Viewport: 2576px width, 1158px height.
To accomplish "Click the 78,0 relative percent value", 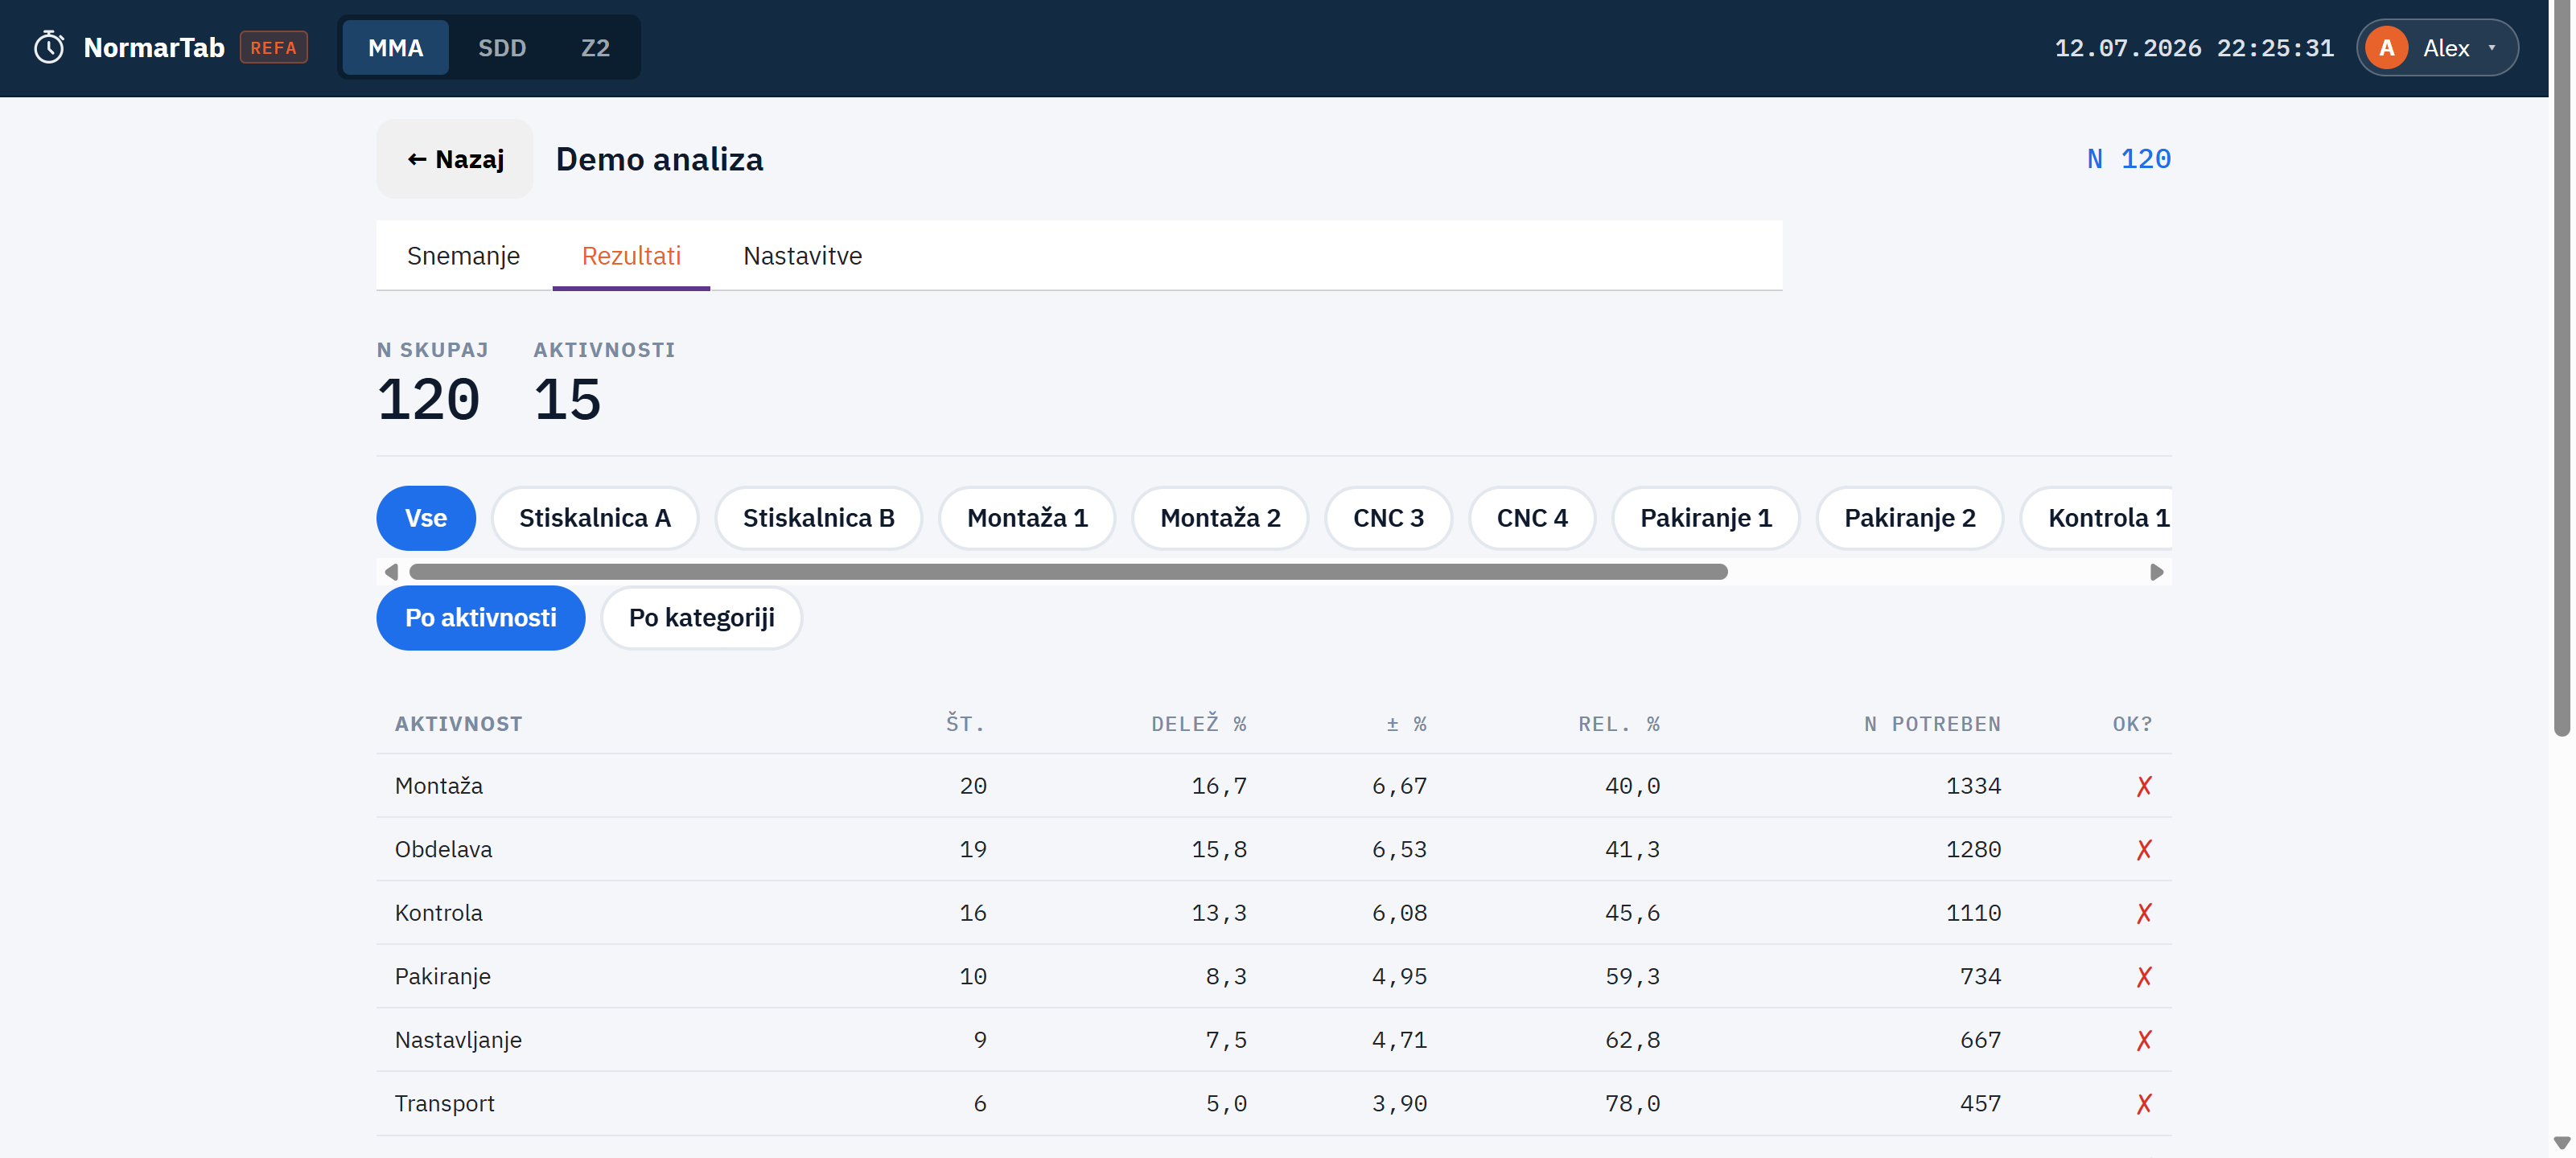I will [x=1632, y=1103].
